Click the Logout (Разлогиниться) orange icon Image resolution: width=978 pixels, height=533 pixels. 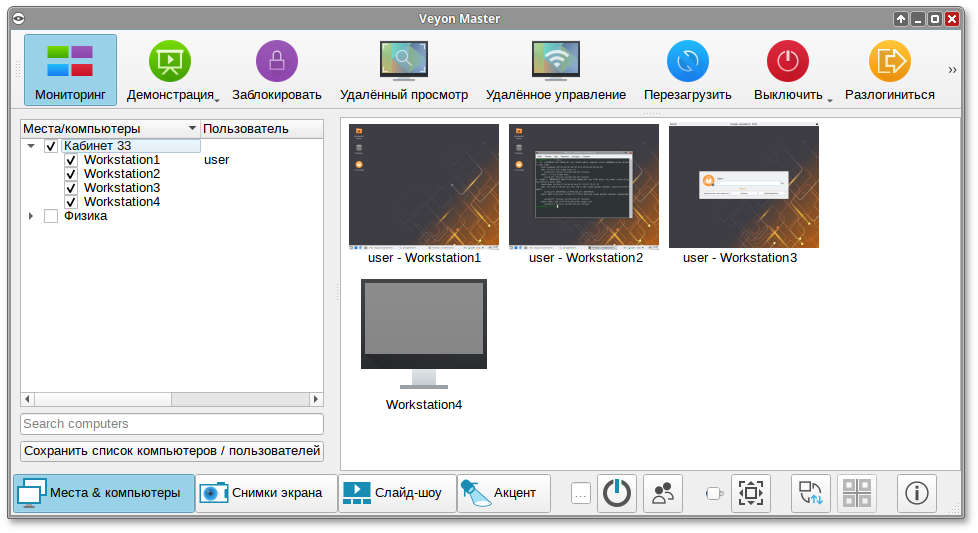pos(889,62)
